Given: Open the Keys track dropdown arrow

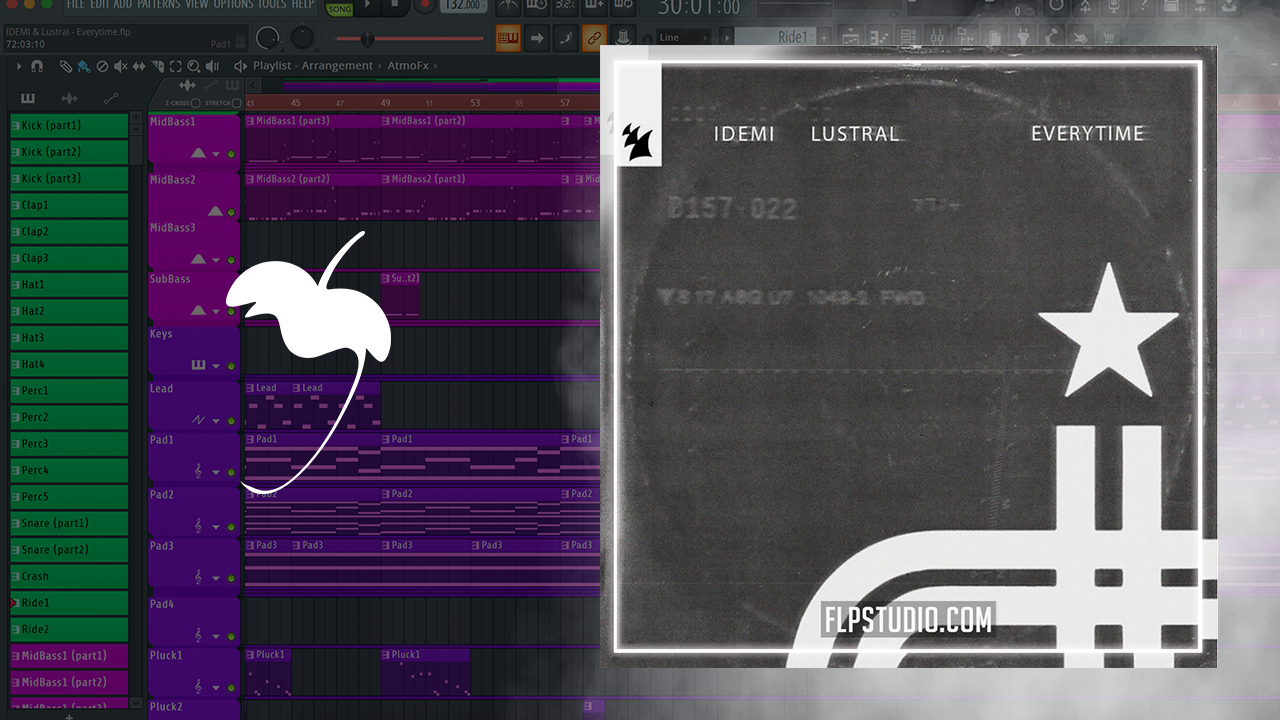Looking at the screenshot, I should click(x=216, y=367).
